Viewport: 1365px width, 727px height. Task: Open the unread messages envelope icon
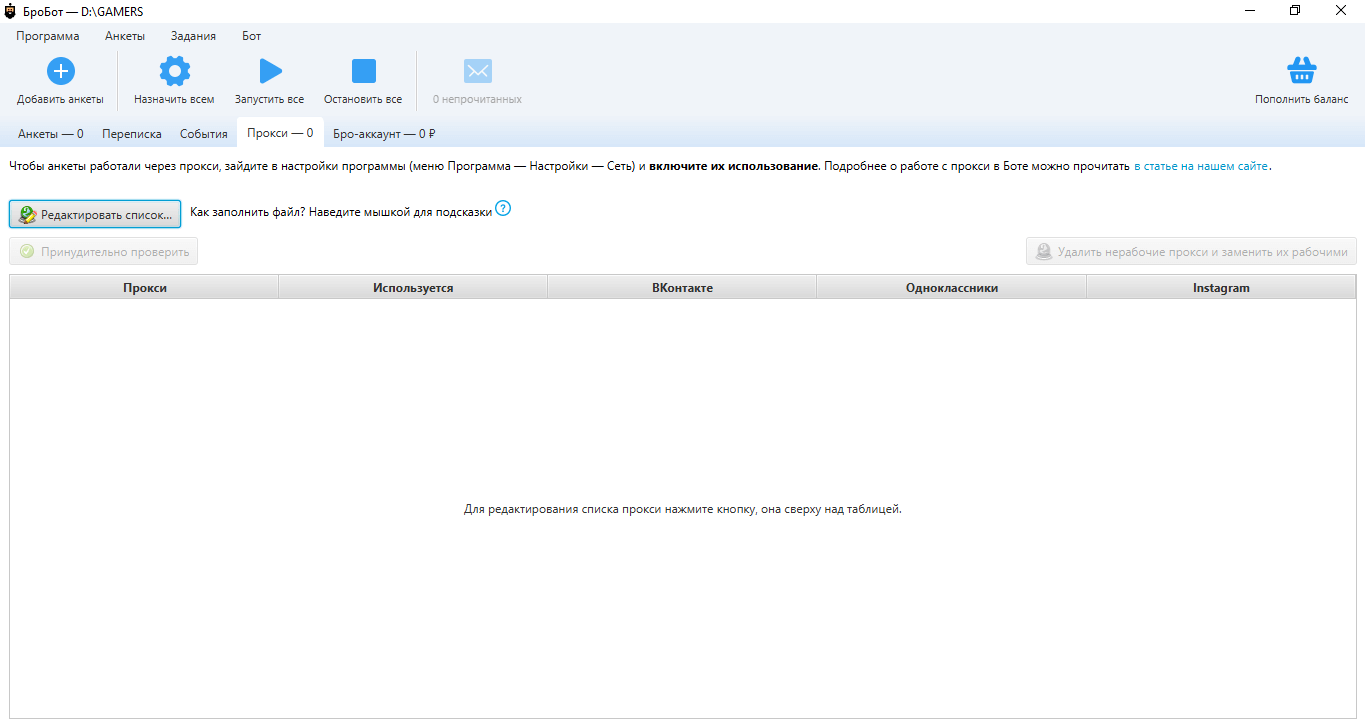(477, 71)
